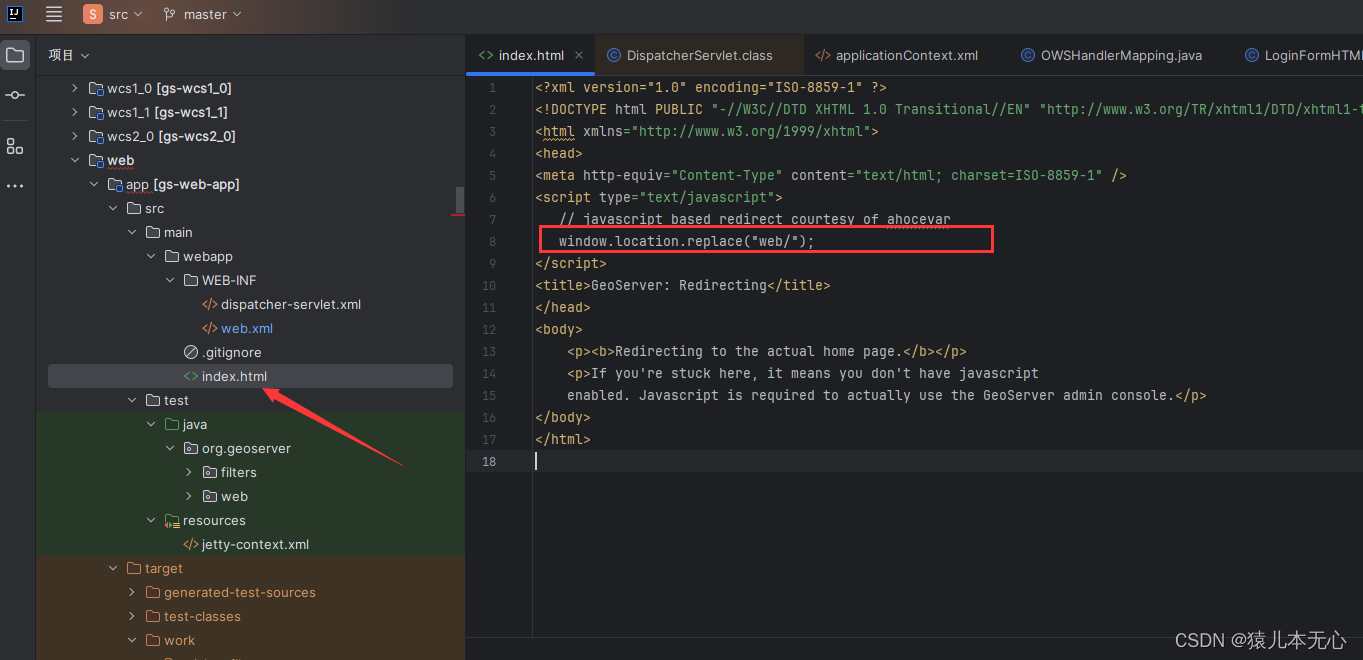Select dispatcher-servlet.xml in the tree

point(291,304)
